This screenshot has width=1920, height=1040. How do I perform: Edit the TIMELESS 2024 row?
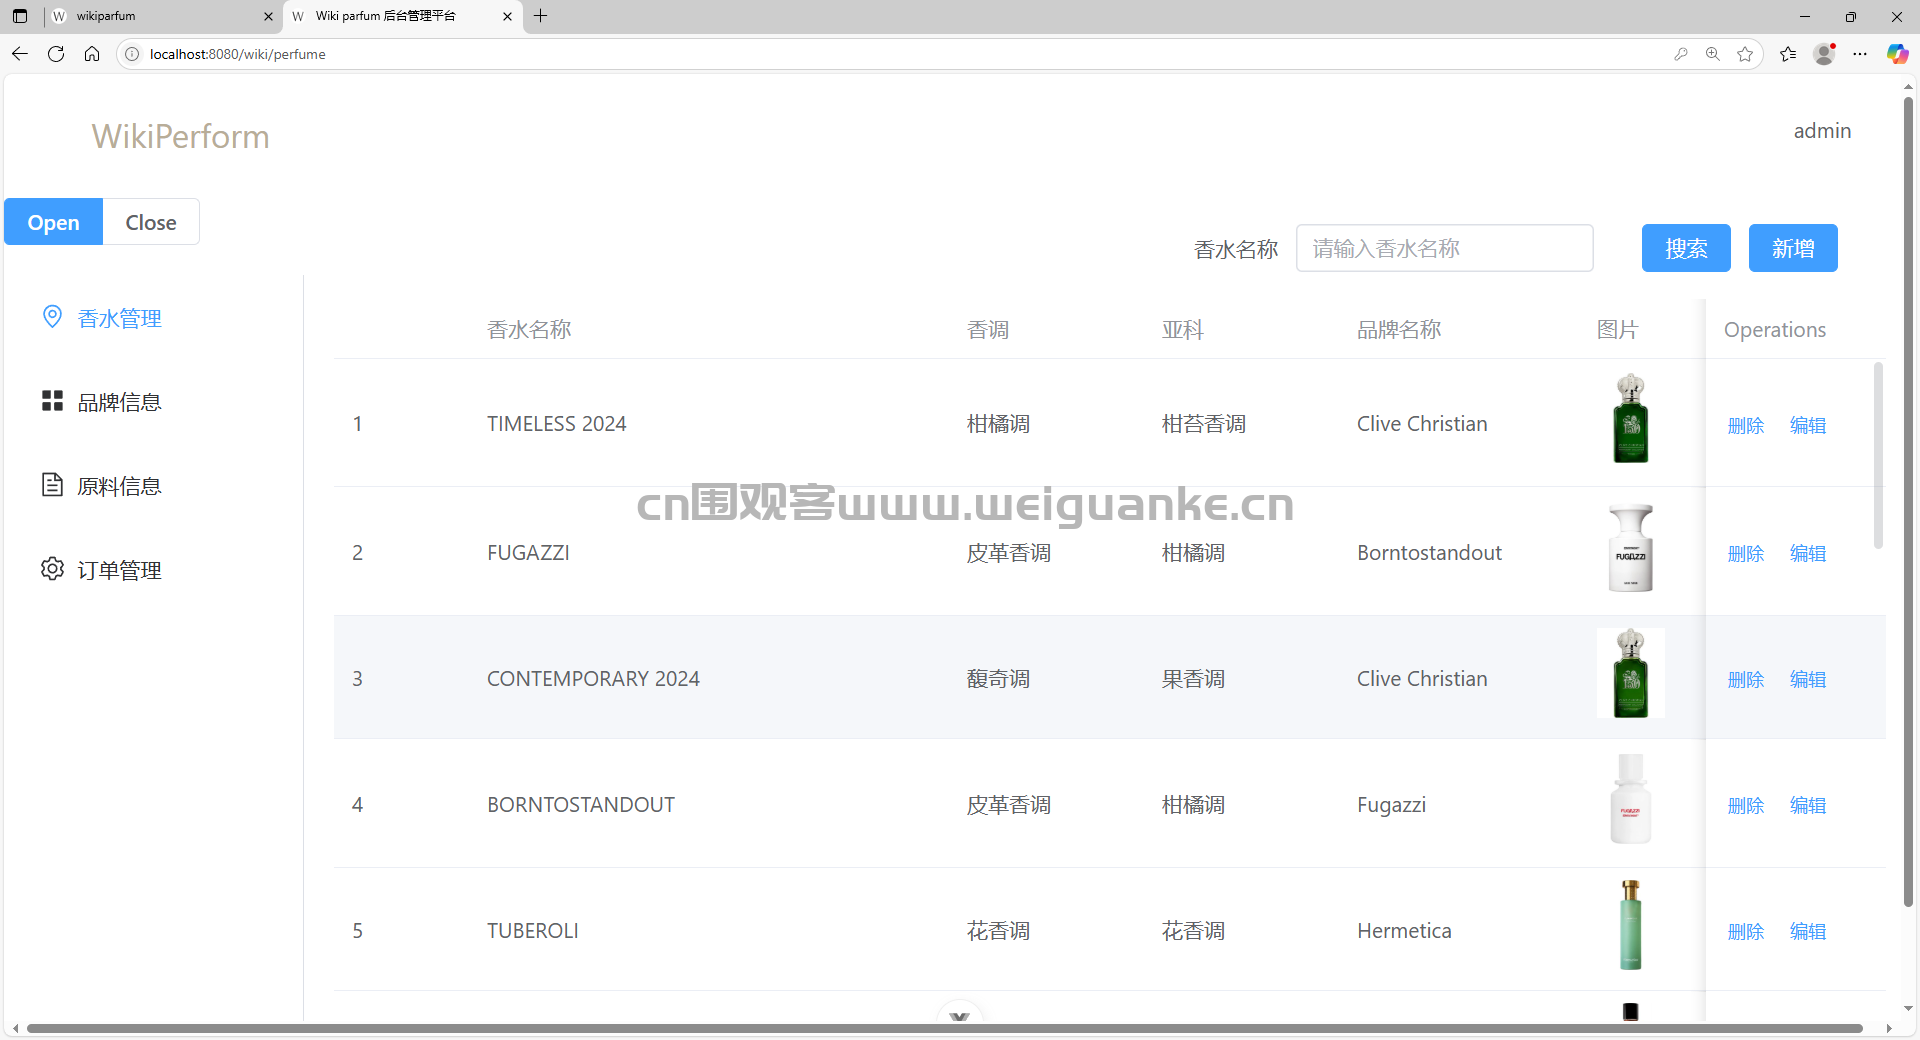click(x=1808, y=425)
